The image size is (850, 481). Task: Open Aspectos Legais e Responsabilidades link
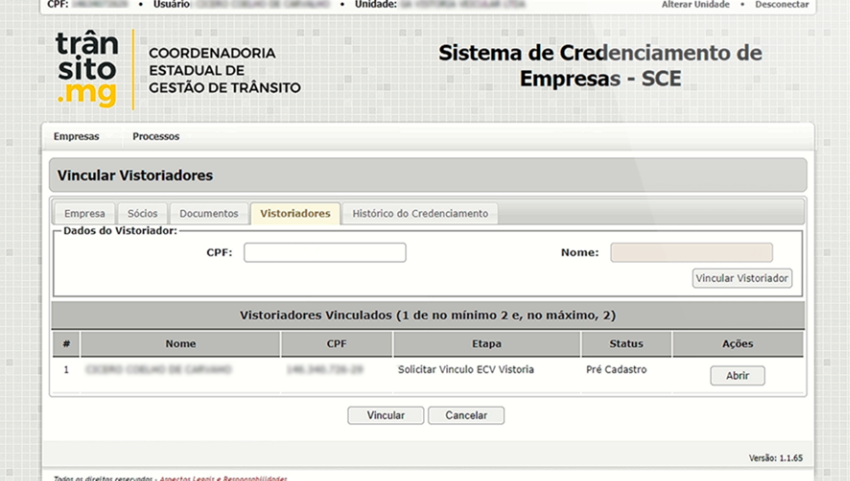pyautogui.click(x=223, y=478)
